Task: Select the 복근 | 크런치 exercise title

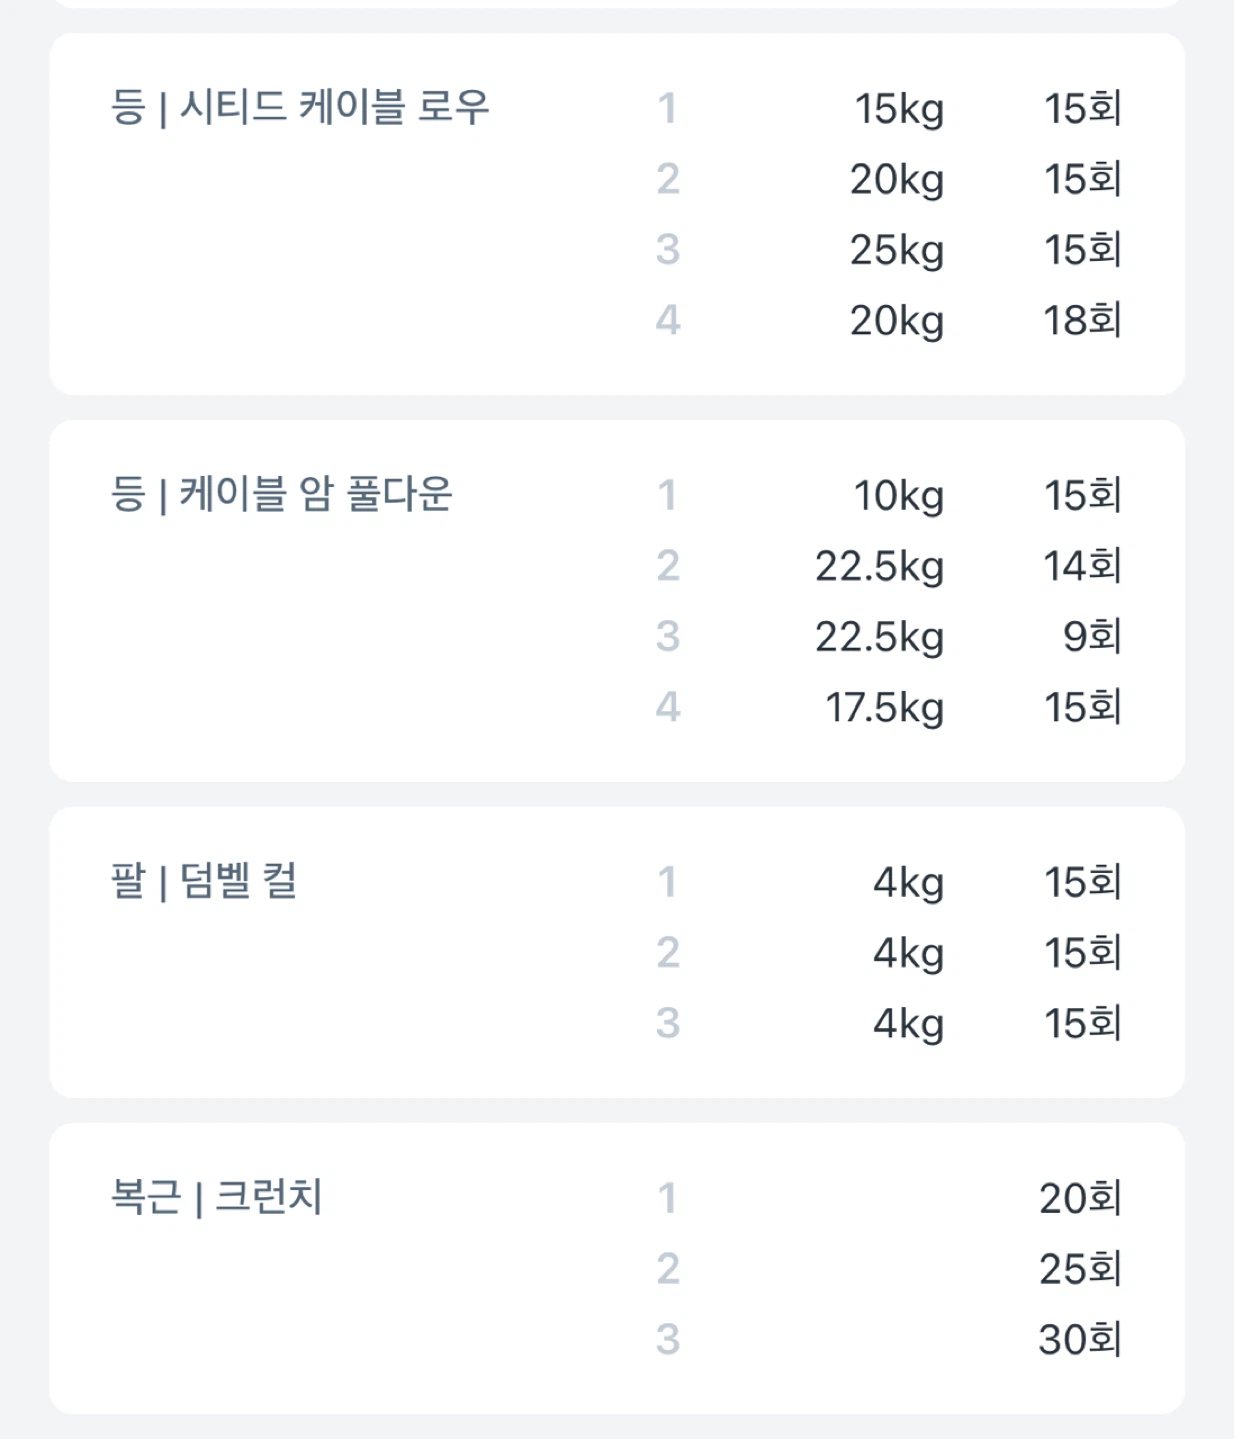Action: tap(216, 1197)
